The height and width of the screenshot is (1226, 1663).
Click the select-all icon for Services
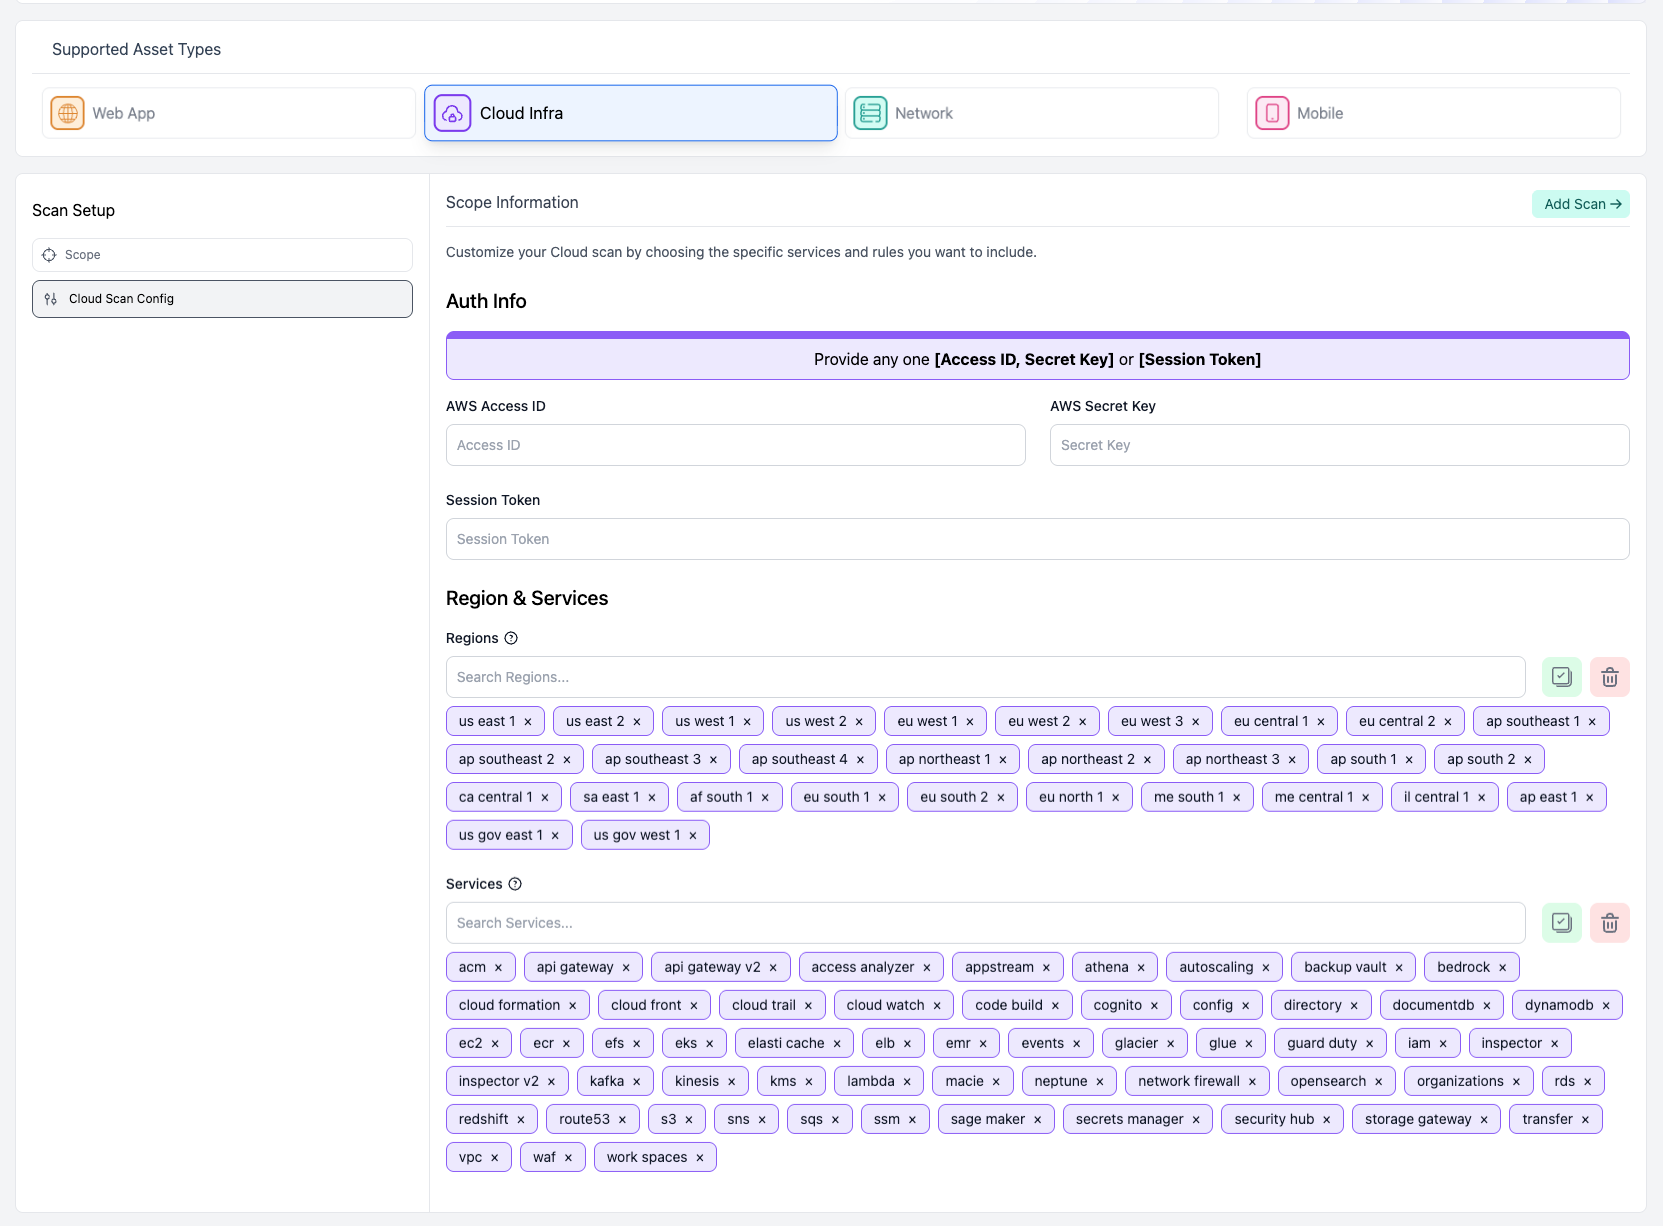point(1561,923)
